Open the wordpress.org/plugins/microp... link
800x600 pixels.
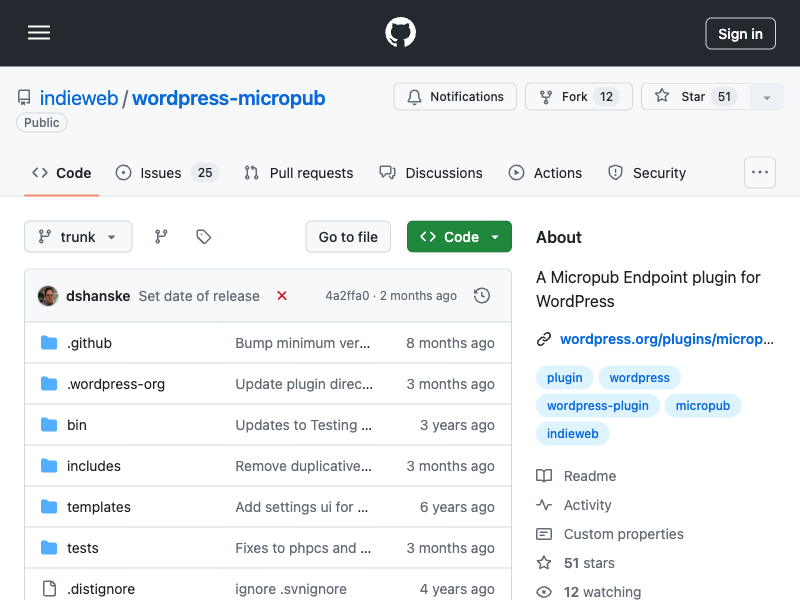(x=667, y=339)
